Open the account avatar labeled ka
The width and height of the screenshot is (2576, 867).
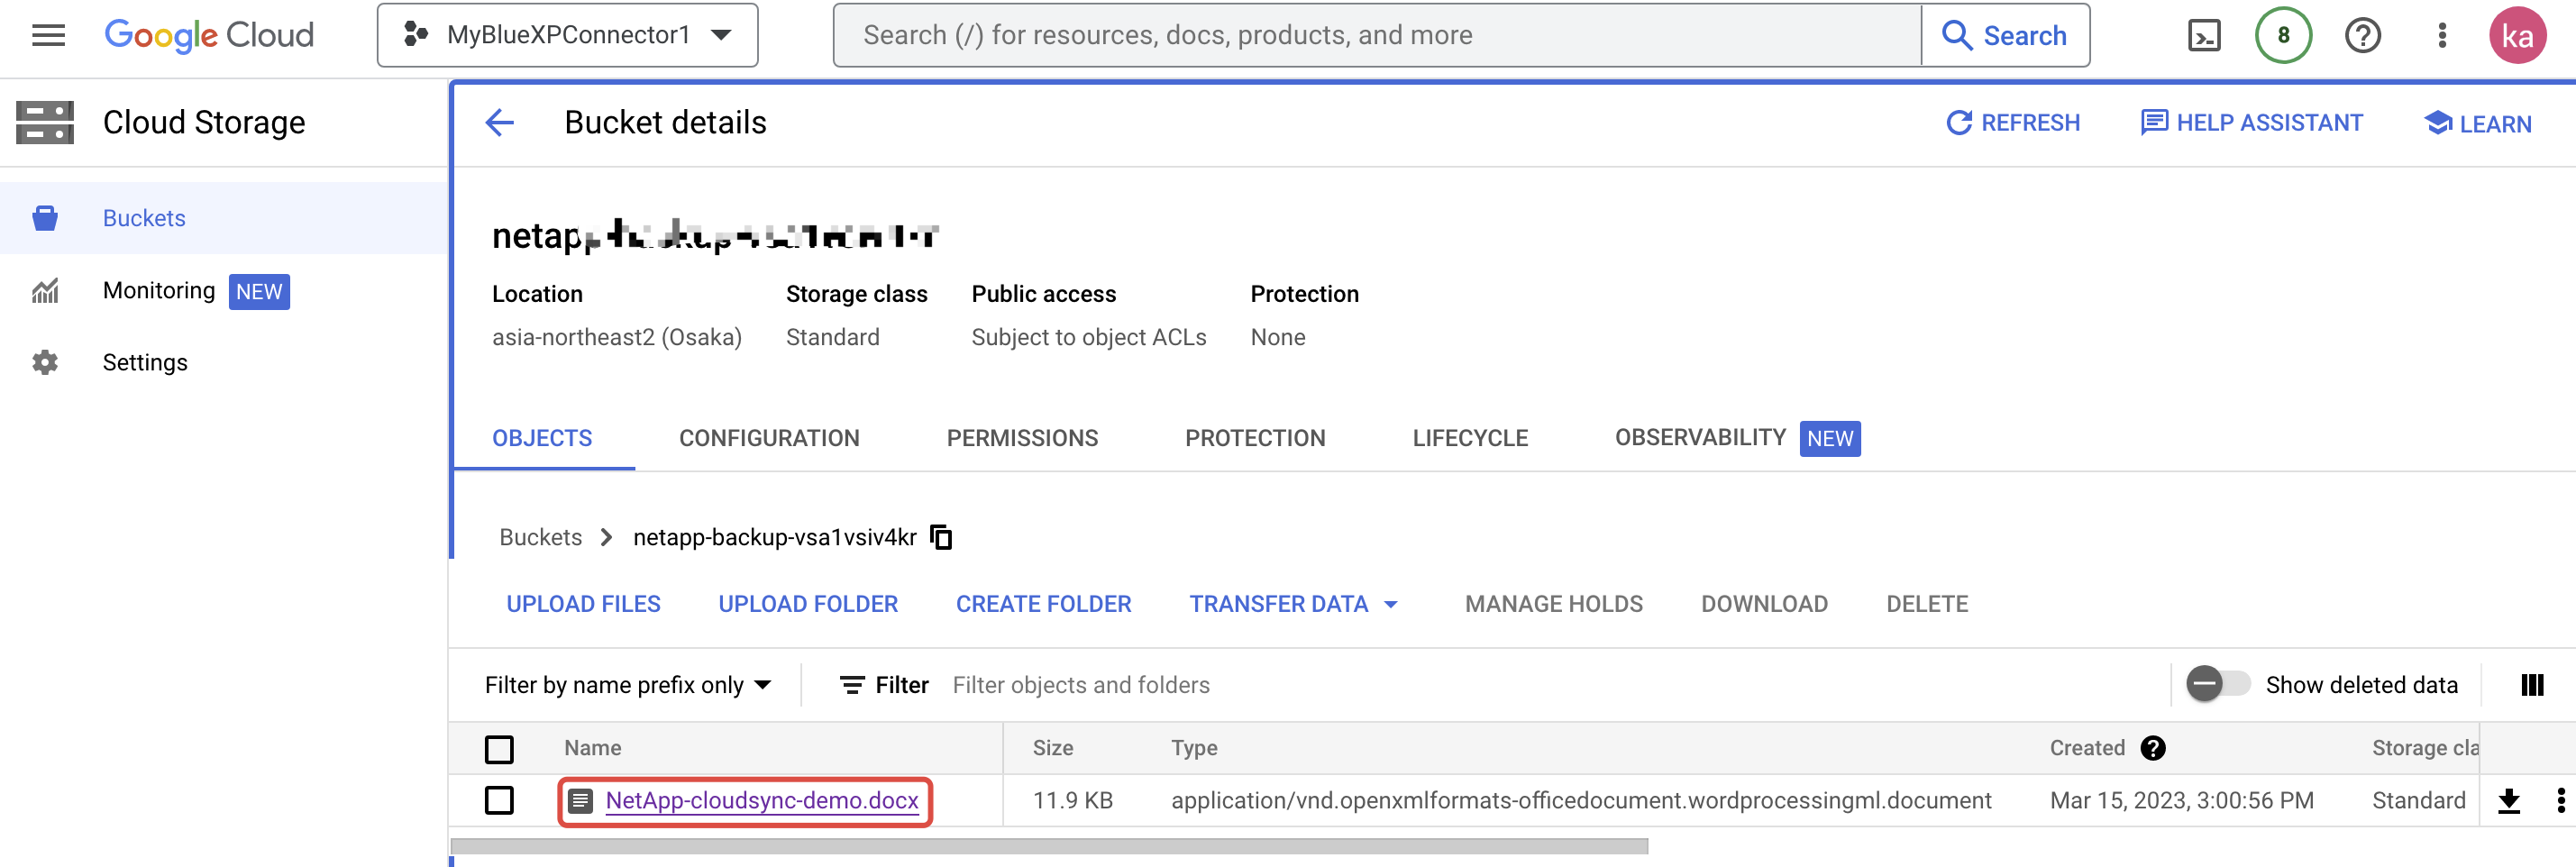click(x=2517, y=35)
